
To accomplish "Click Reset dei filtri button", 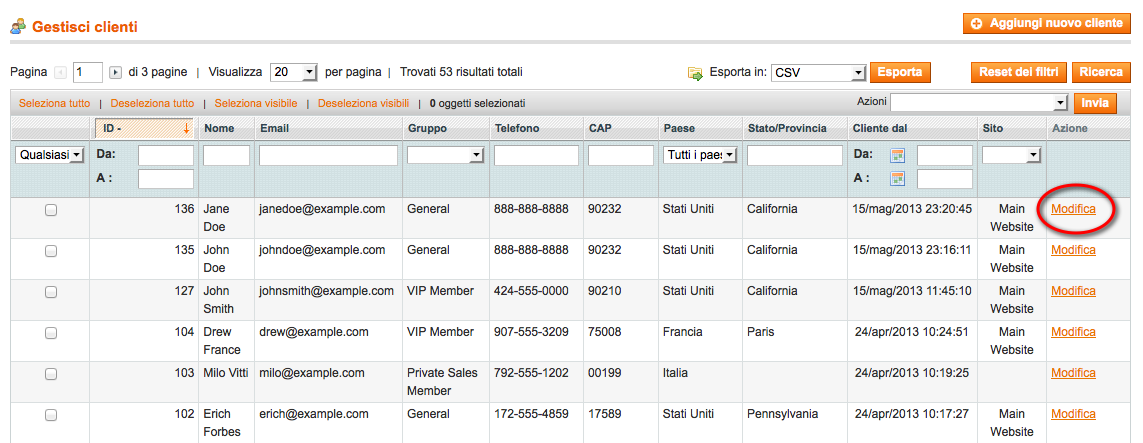I will tap(1019, 72).
